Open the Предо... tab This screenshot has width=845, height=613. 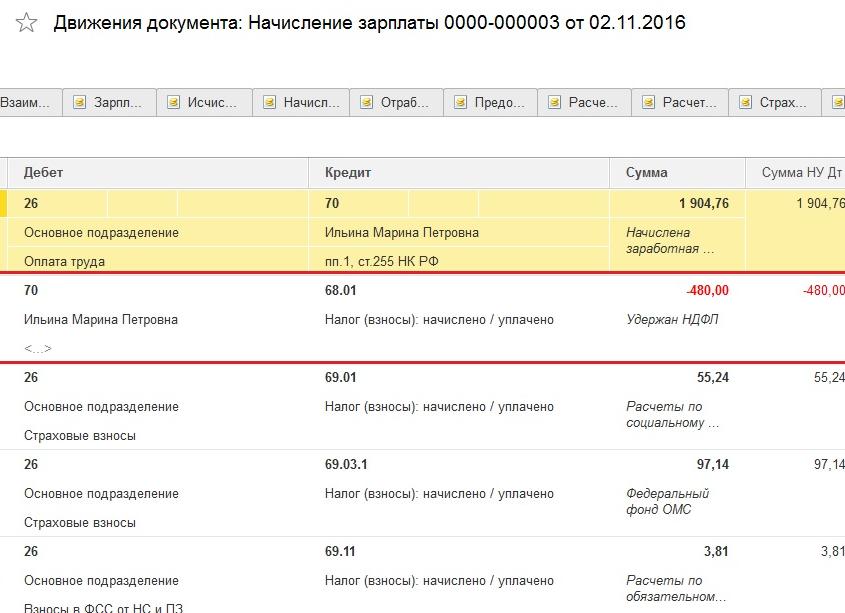490,102
